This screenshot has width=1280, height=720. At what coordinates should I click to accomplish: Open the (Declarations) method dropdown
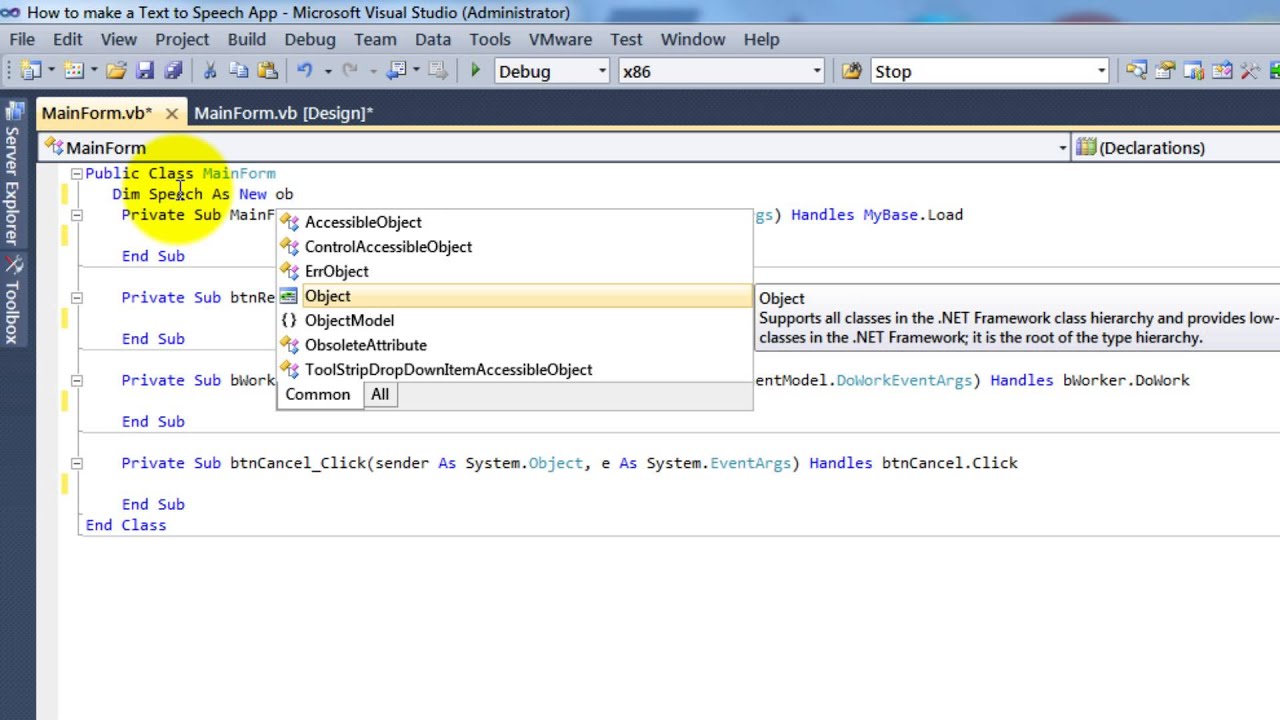click(1176, 148)
